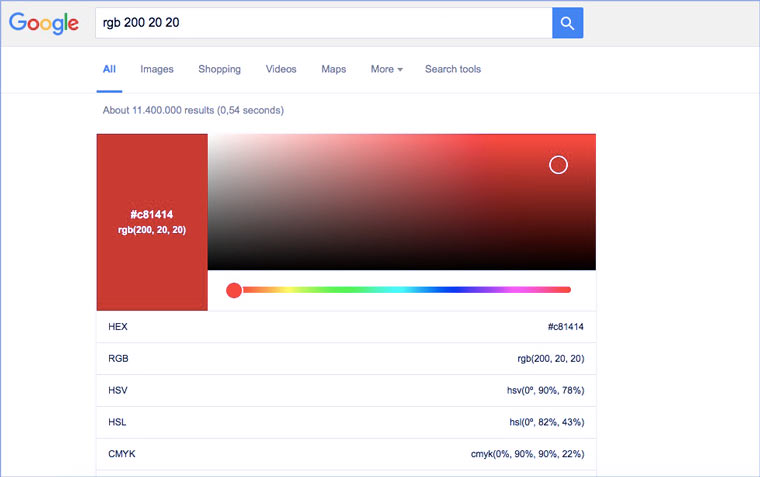Click the RGB row label

coord(118,359)
